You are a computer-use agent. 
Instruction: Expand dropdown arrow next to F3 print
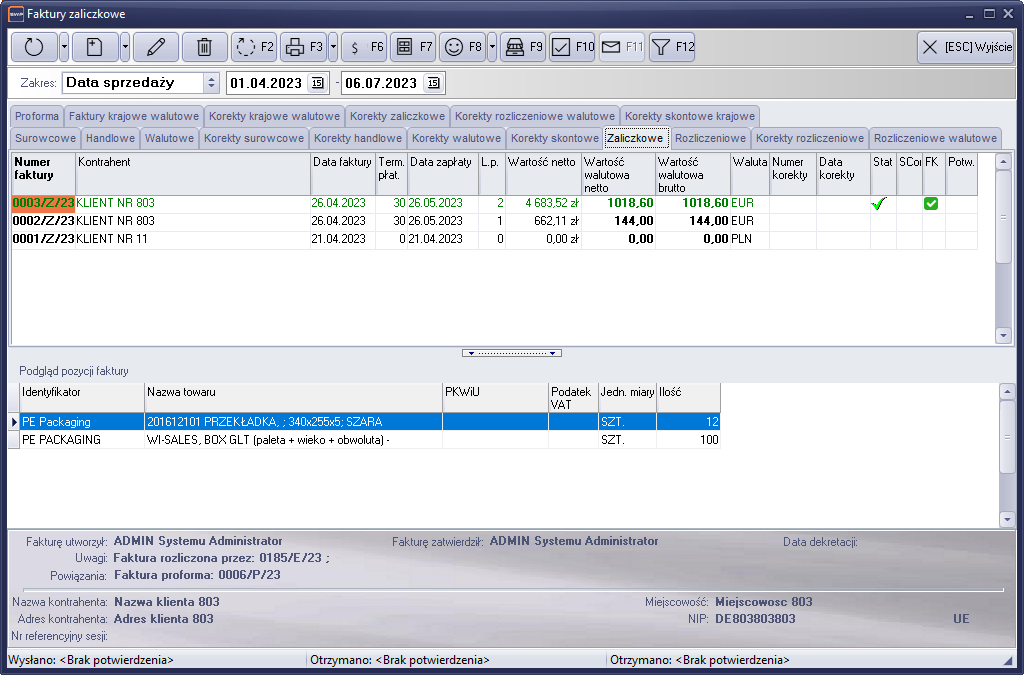coord(333,47)
